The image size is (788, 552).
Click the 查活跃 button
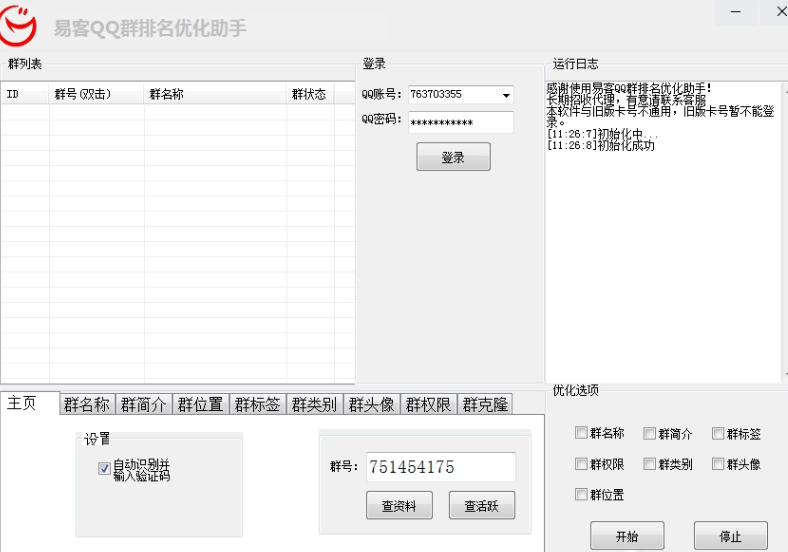point(481,505)
